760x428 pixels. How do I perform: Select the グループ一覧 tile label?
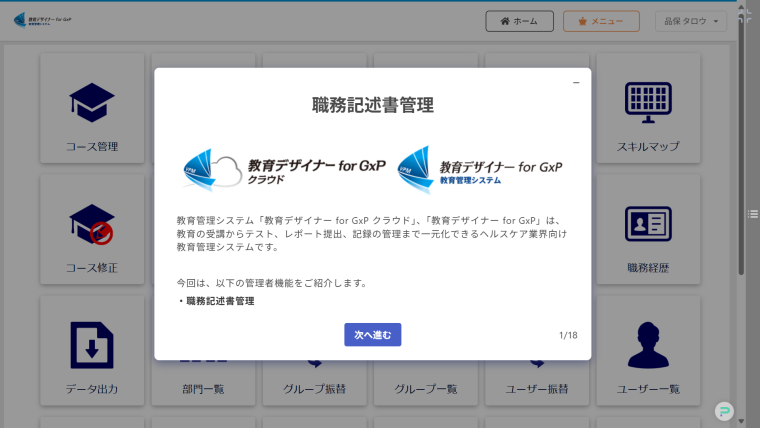click(426, 389)
